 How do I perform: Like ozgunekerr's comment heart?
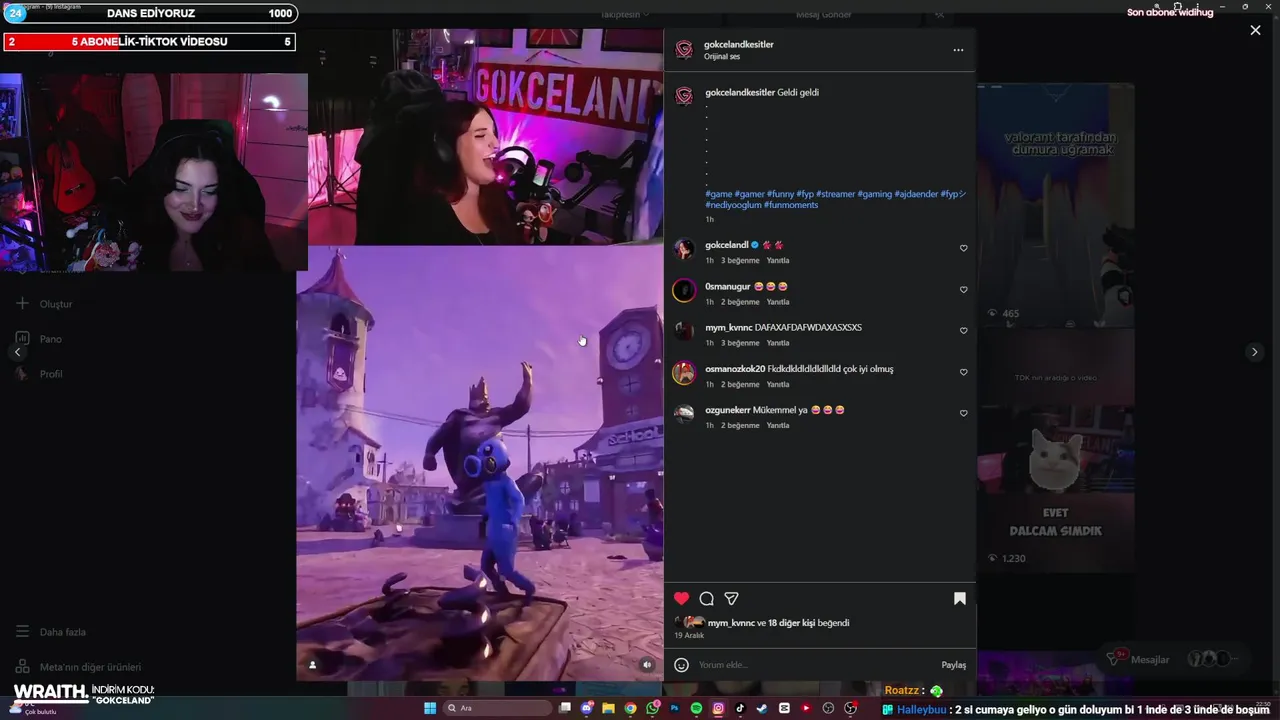click(x=963, y=413)
